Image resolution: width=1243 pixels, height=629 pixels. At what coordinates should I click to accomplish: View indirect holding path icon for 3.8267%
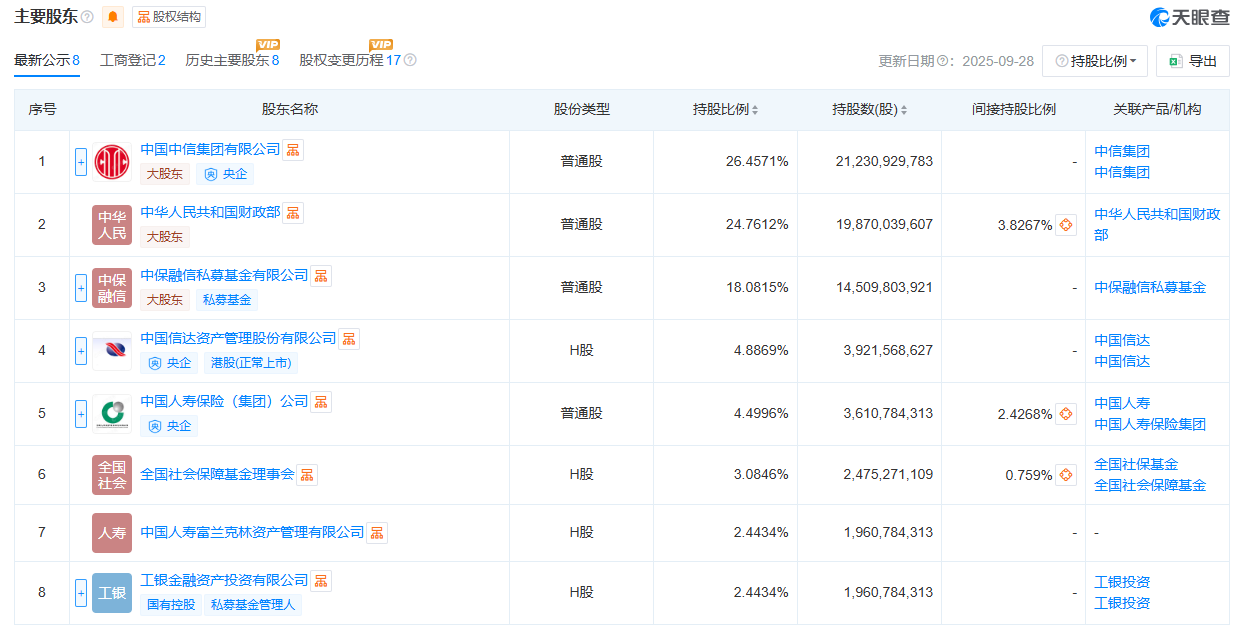pyautogui.click(x=1066, y=225)
